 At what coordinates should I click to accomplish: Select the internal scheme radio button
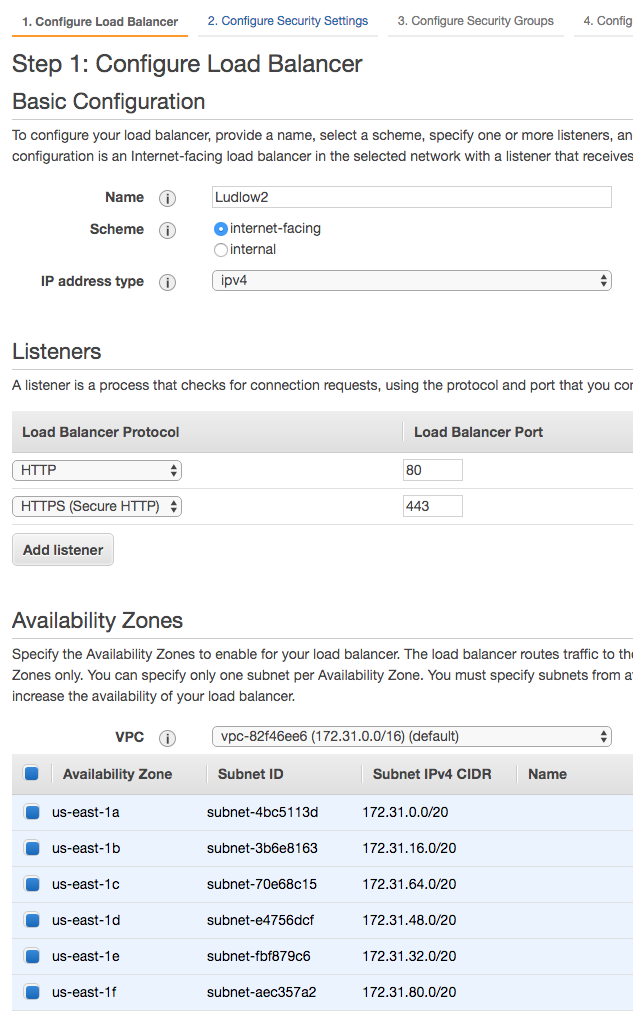click(221, 250)
